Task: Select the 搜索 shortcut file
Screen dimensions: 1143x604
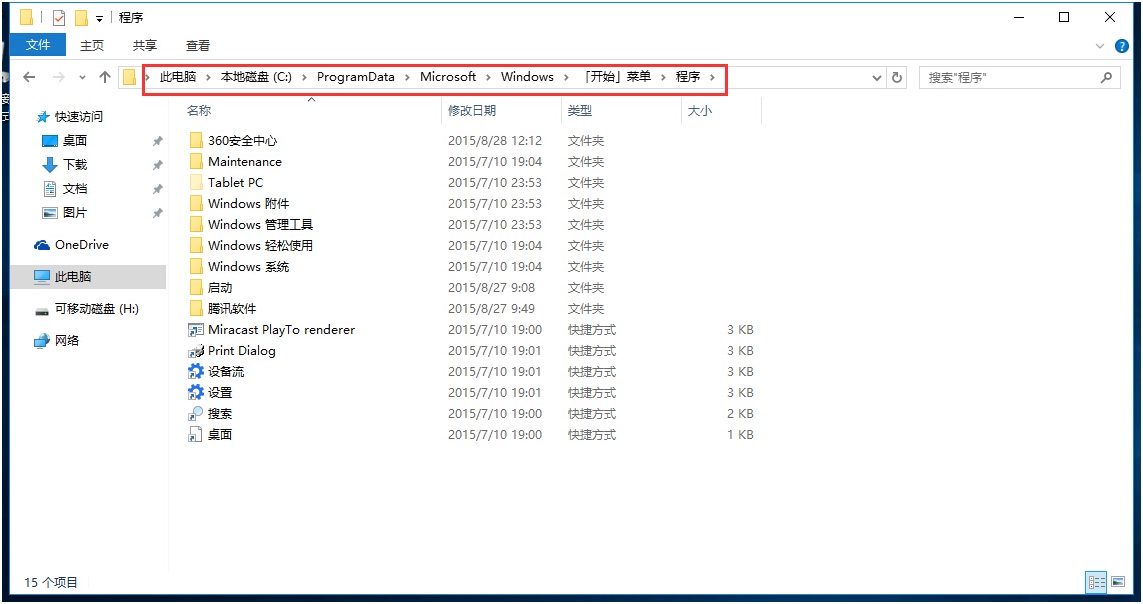Action: [x=219, y=414]
